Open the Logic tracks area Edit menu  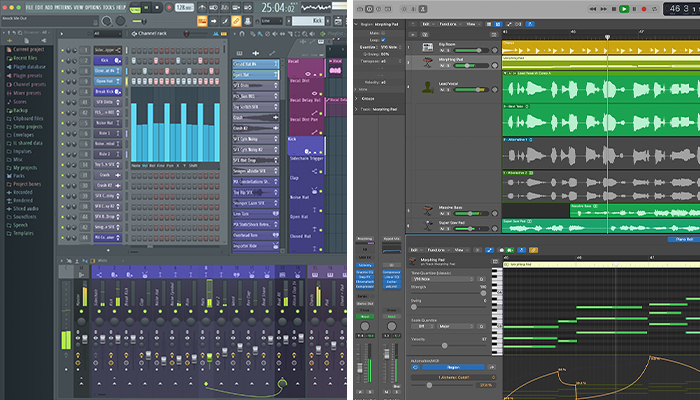tap(427, 24)
